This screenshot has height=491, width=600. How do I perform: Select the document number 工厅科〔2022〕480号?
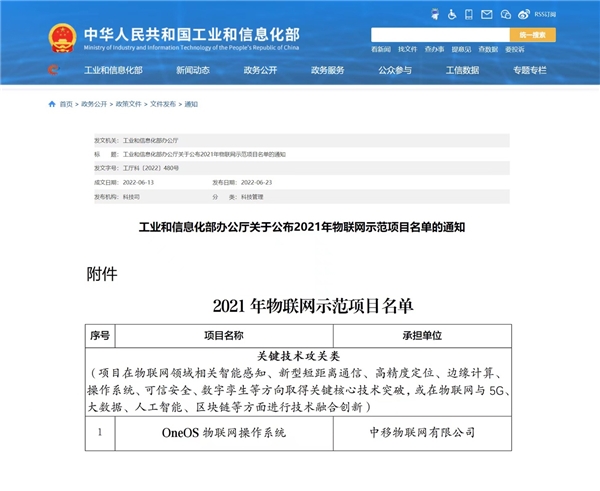(151, 168)
